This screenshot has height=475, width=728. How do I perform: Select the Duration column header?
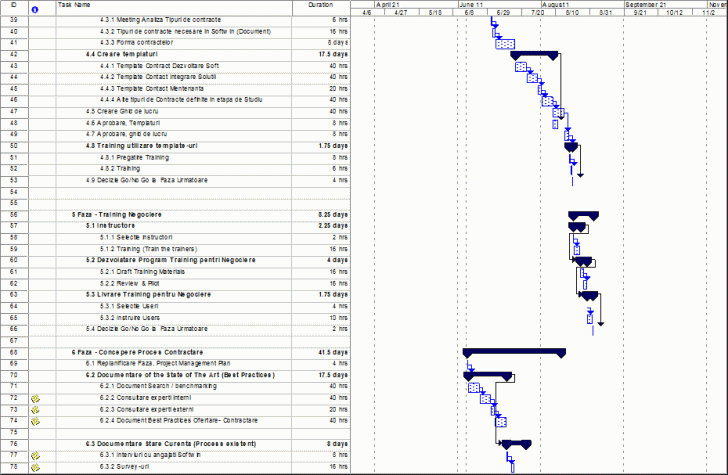(x=320, y=5)
